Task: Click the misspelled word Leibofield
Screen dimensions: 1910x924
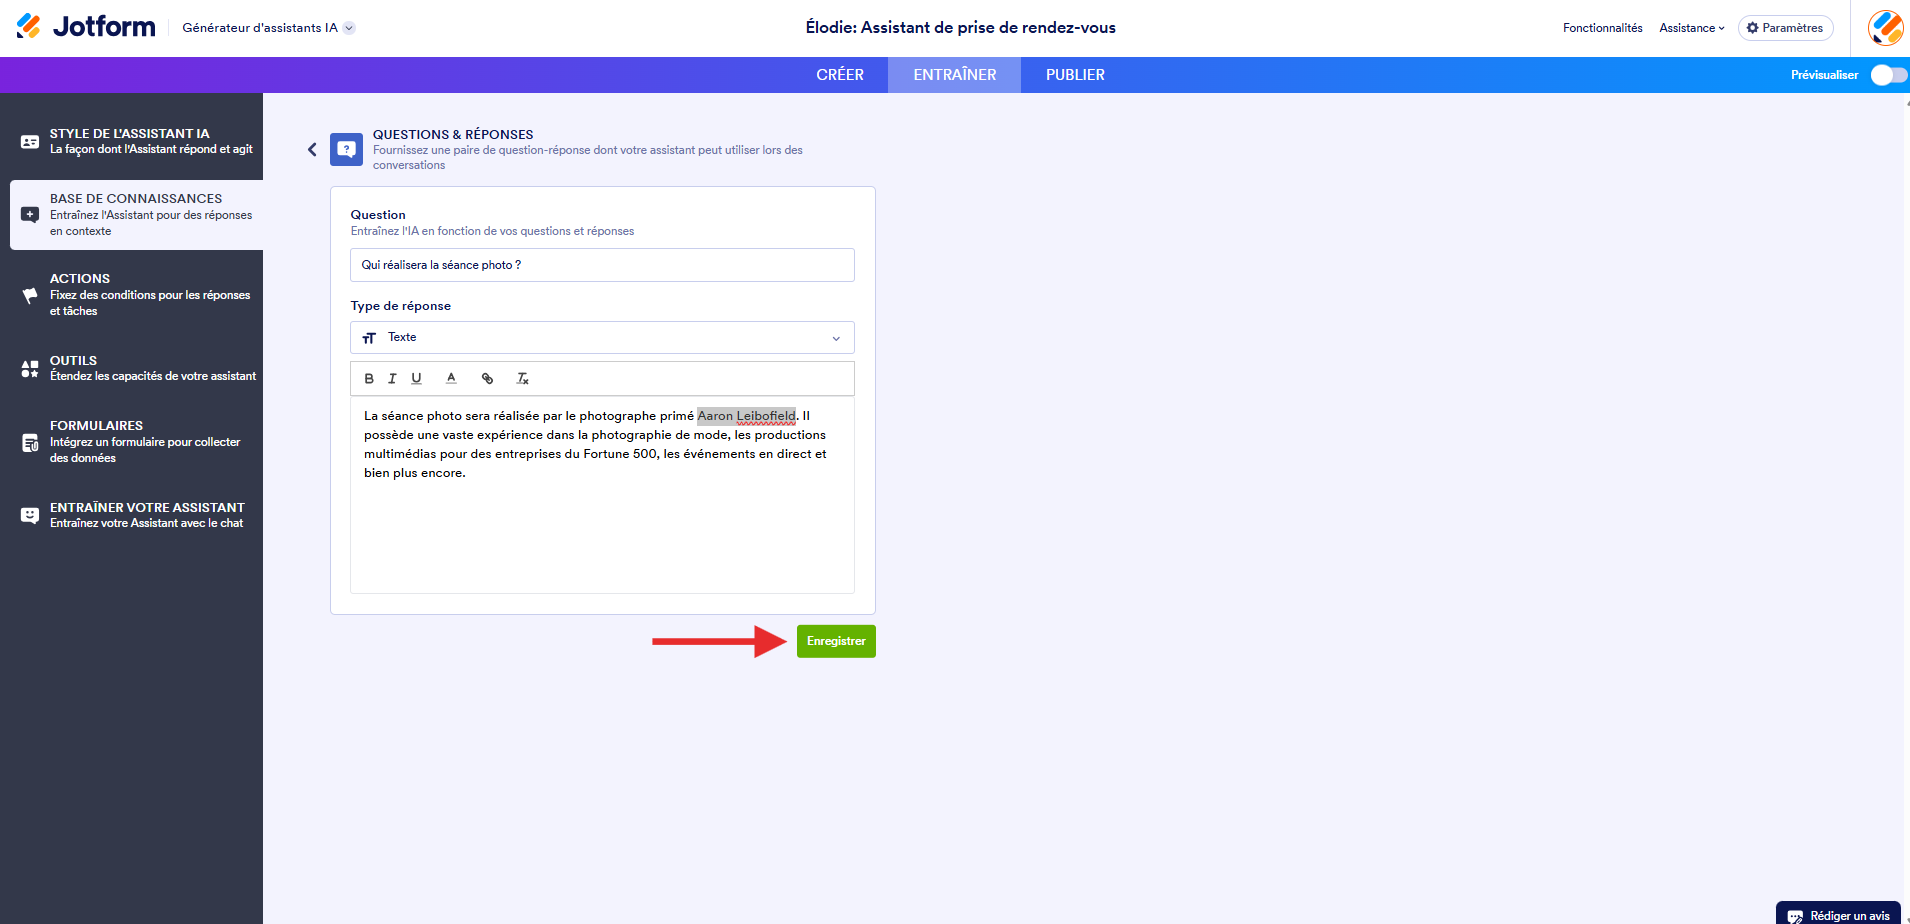Action: 766,416
